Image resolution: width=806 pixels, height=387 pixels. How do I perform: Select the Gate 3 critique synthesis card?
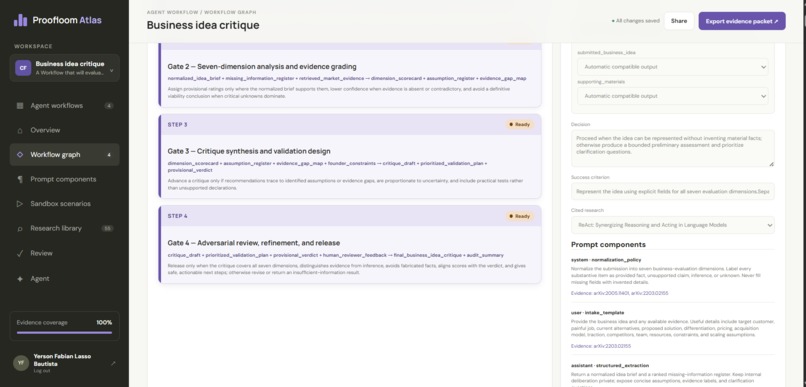click(350, 156)
